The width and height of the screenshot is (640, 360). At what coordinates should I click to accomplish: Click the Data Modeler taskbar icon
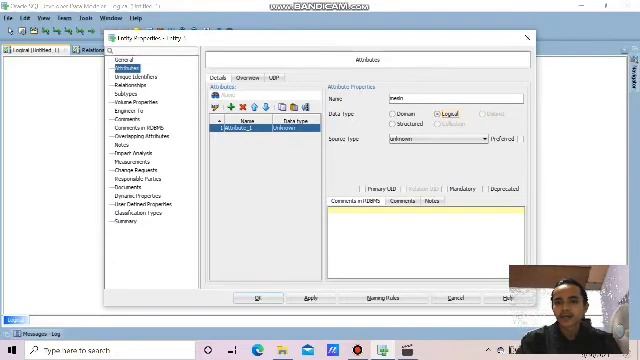[x=382, y=350]
